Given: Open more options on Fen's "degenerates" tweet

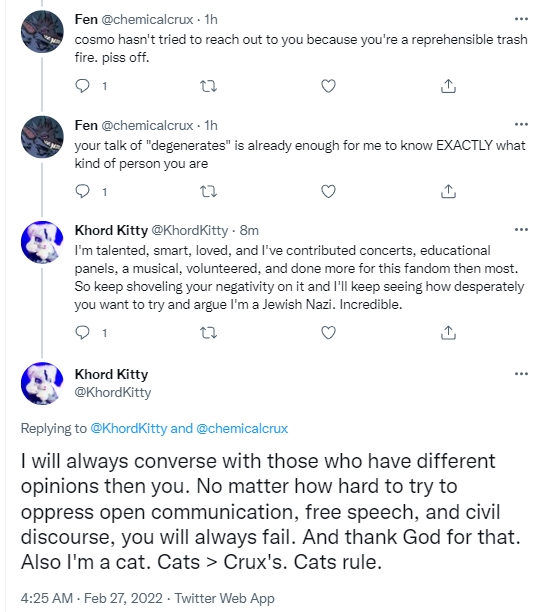Looking at the screenshot, I should (521, 124).
